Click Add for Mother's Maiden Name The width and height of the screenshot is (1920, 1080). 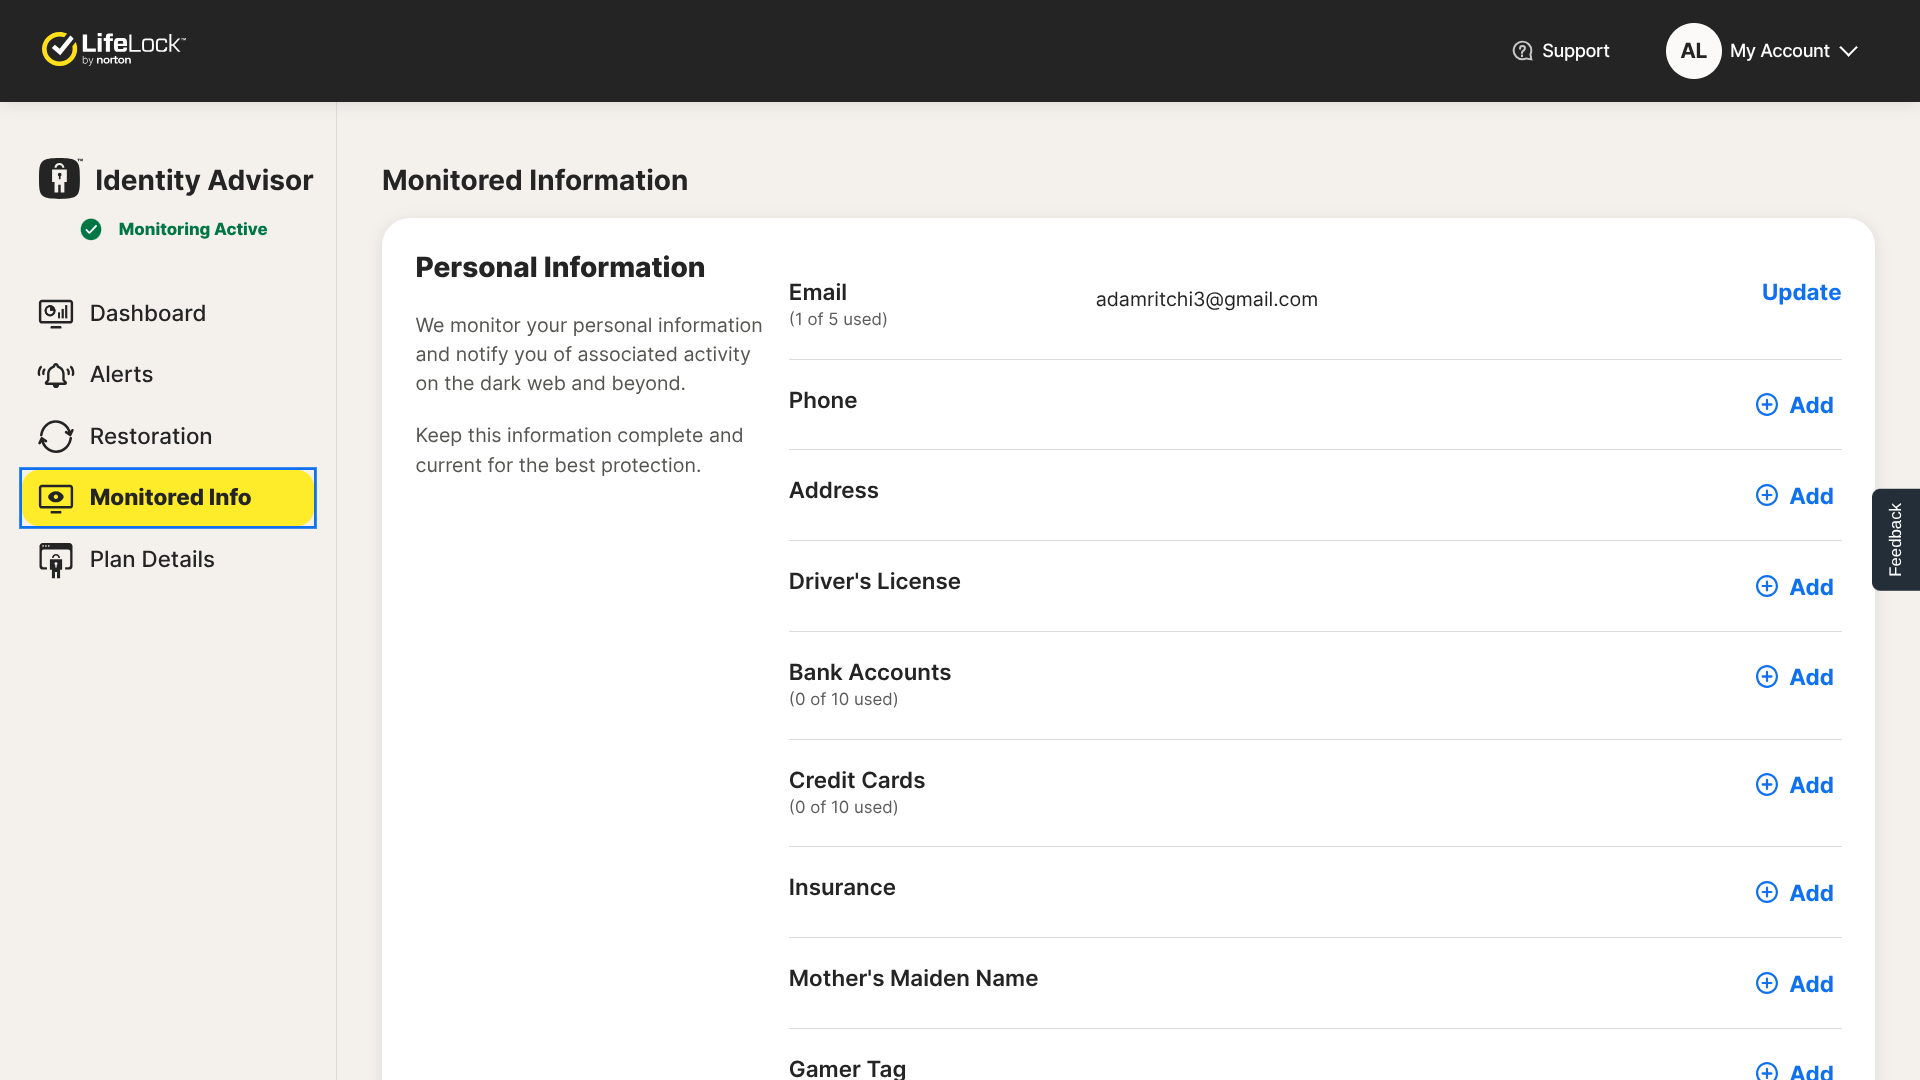[x=1811, y=985]
